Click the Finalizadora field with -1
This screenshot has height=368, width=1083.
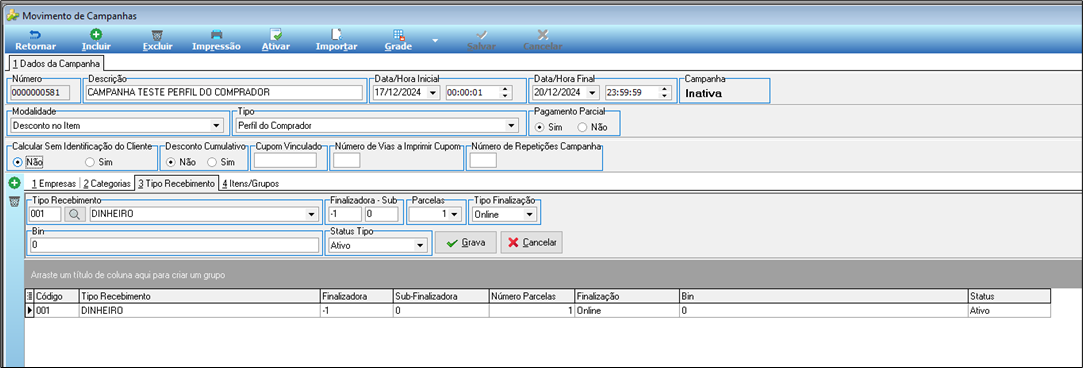tap(345, 214)
